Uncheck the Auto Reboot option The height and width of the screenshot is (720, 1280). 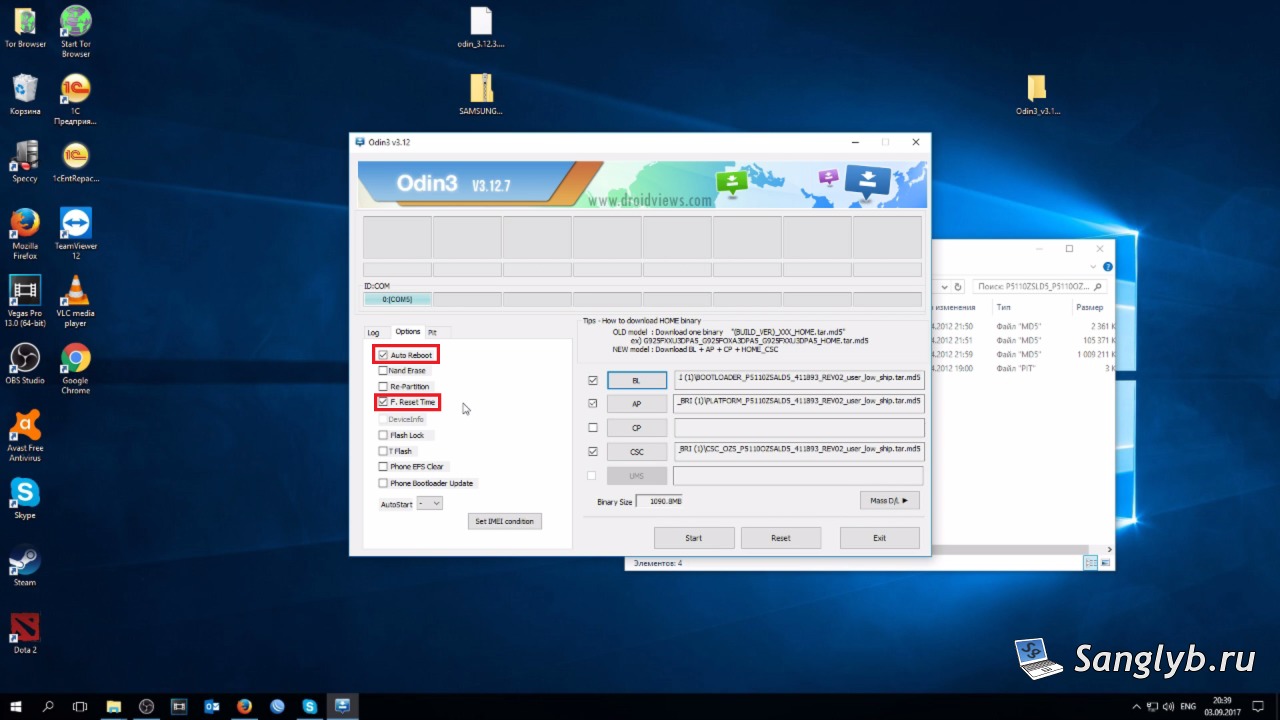click(383, 355)
